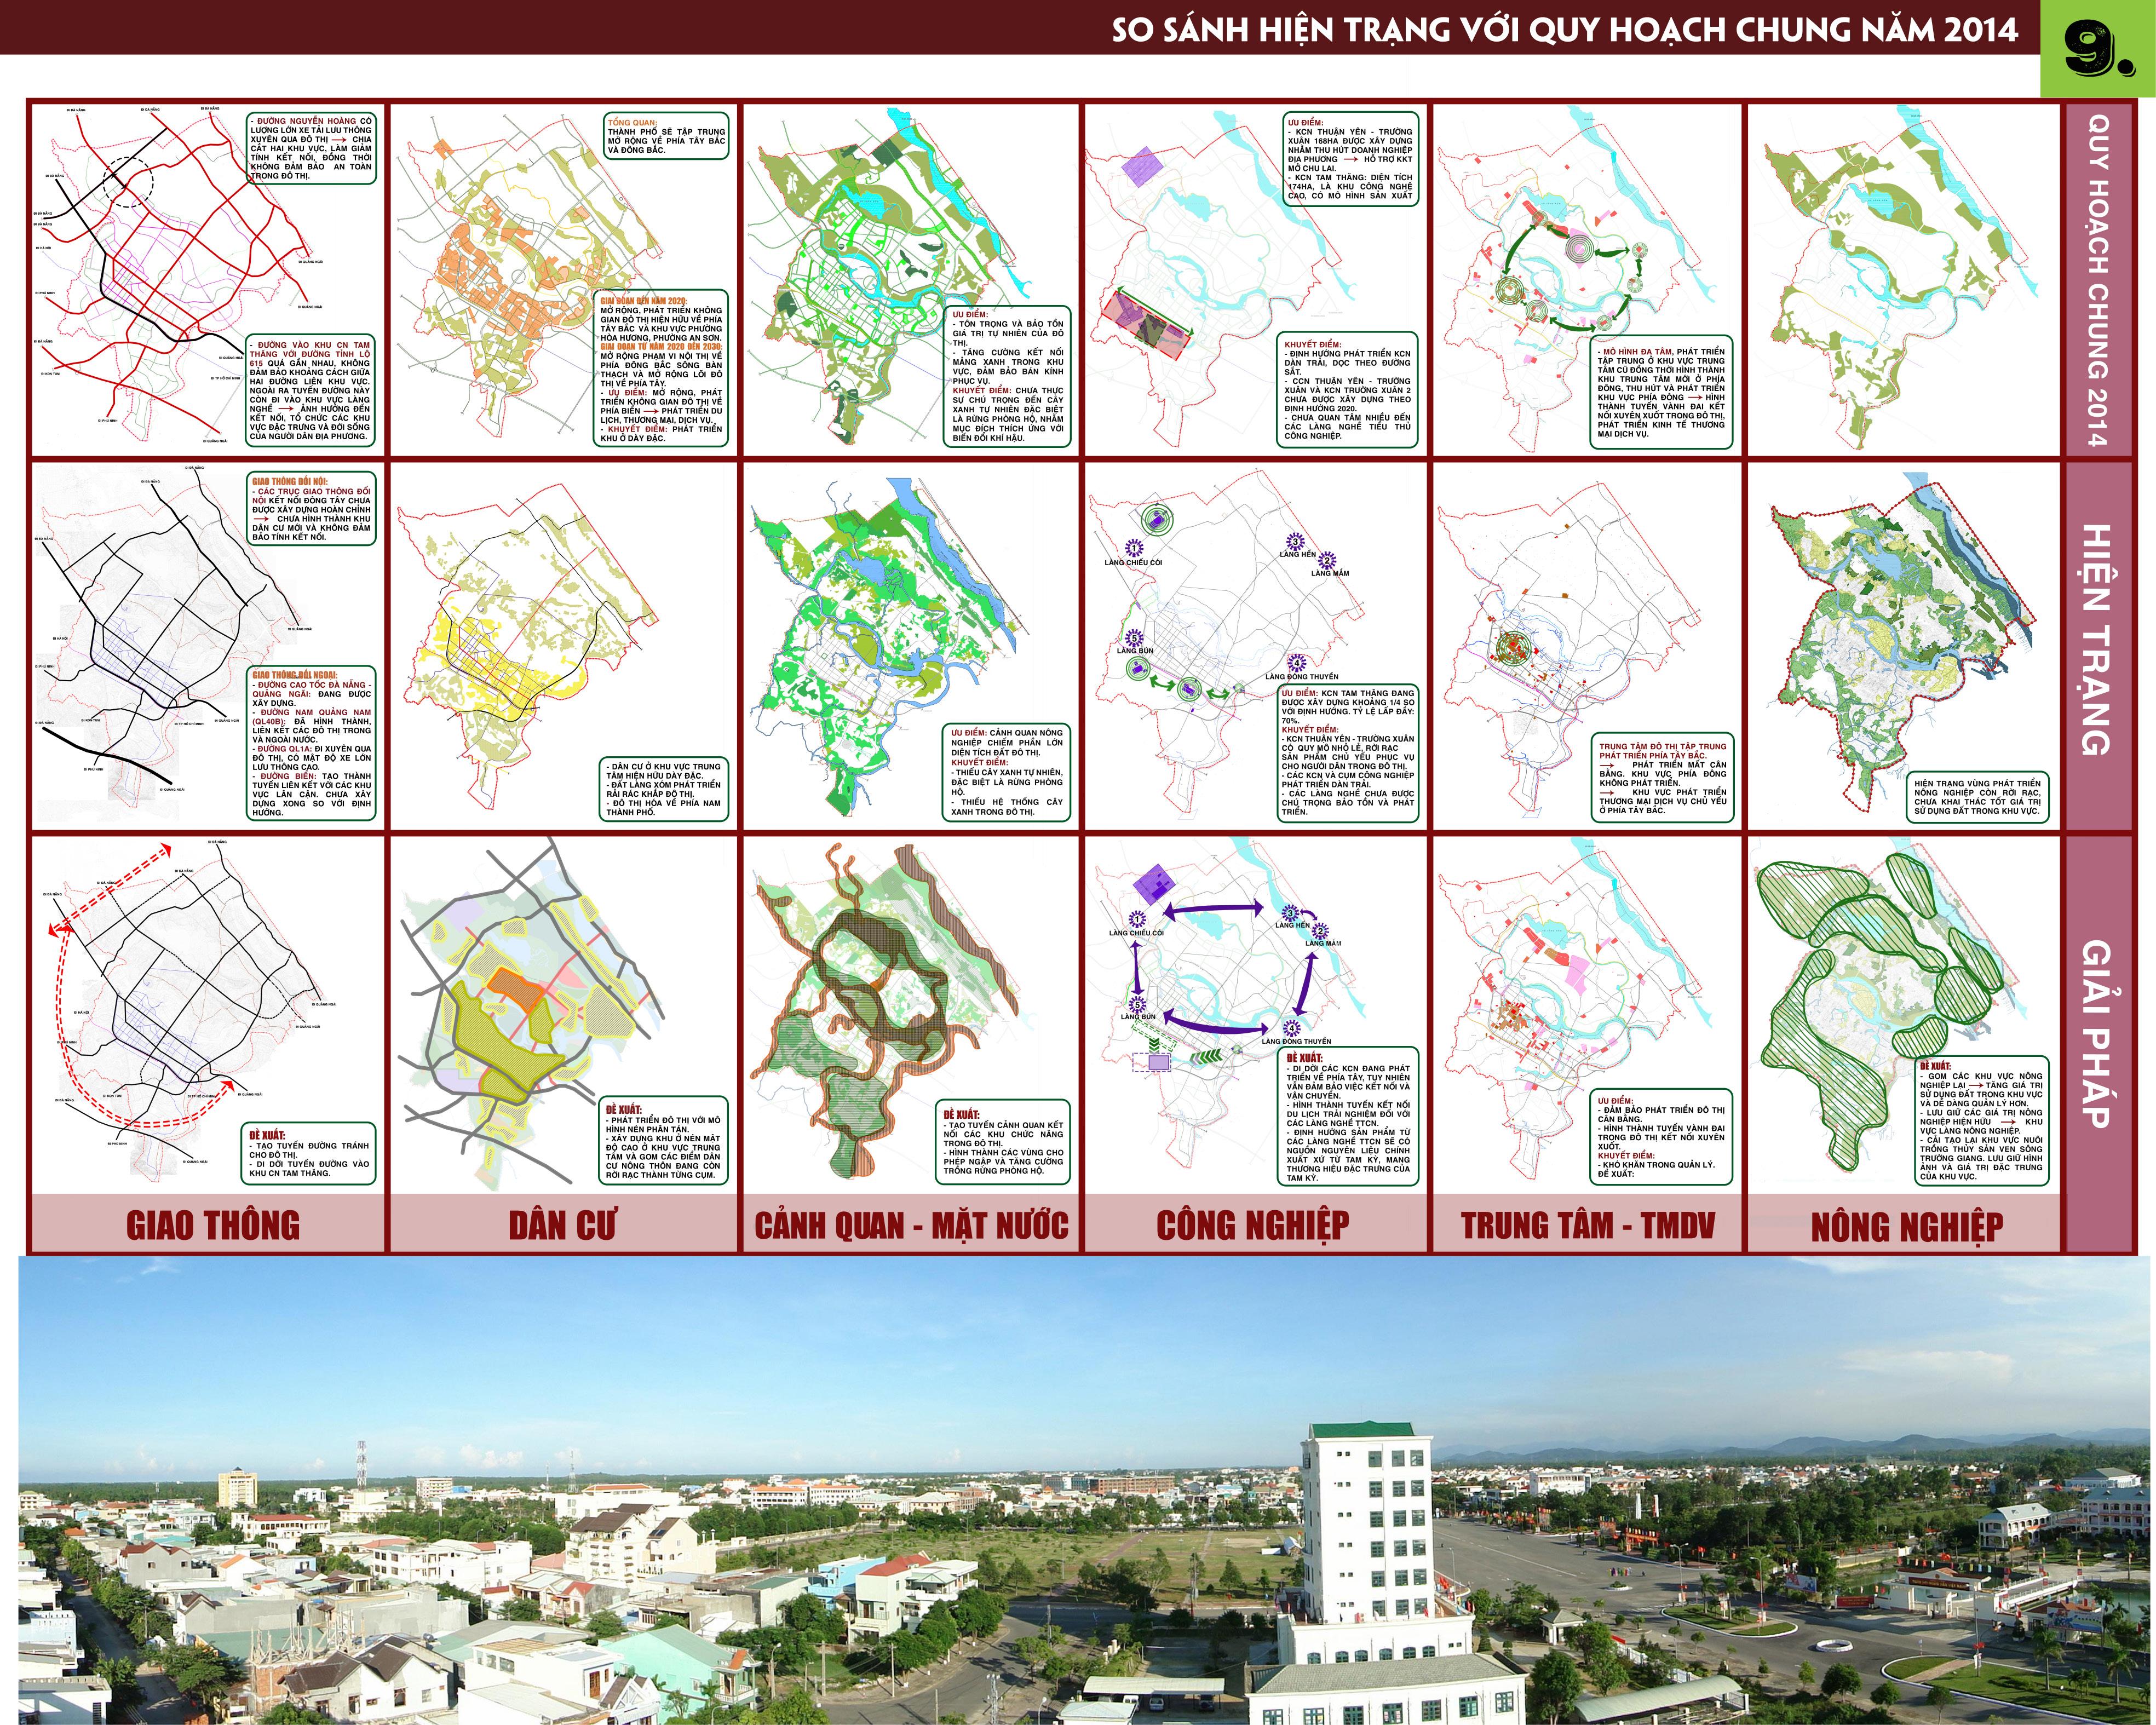Image resolution: width=2156 pixels, height=1725 pixels.
Task: Select the TRUNG TÂM - TMDV label
Action: 1587,1225
